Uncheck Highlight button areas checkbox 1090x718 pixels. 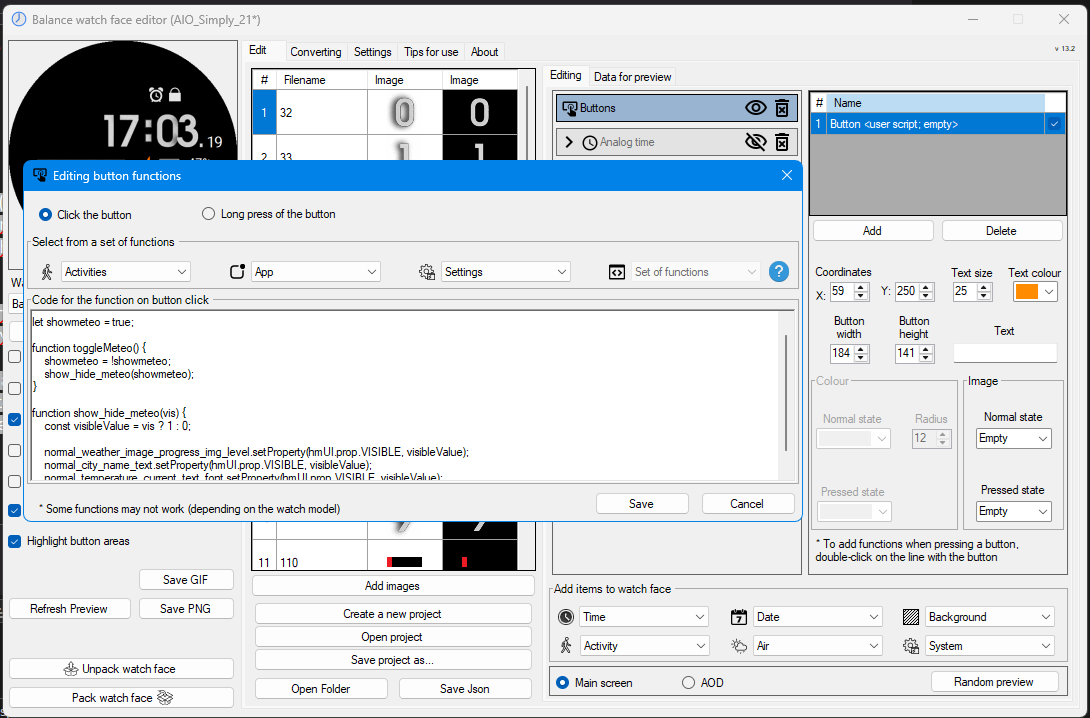click(x=15, y=541)
